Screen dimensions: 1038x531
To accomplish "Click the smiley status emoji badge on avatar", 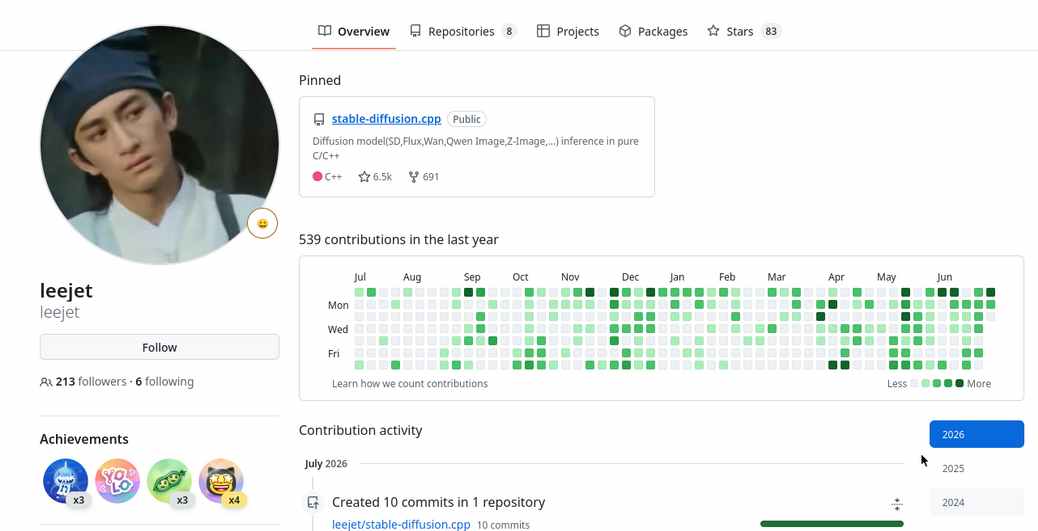I will pyautogui.click(x=262, y=224).
